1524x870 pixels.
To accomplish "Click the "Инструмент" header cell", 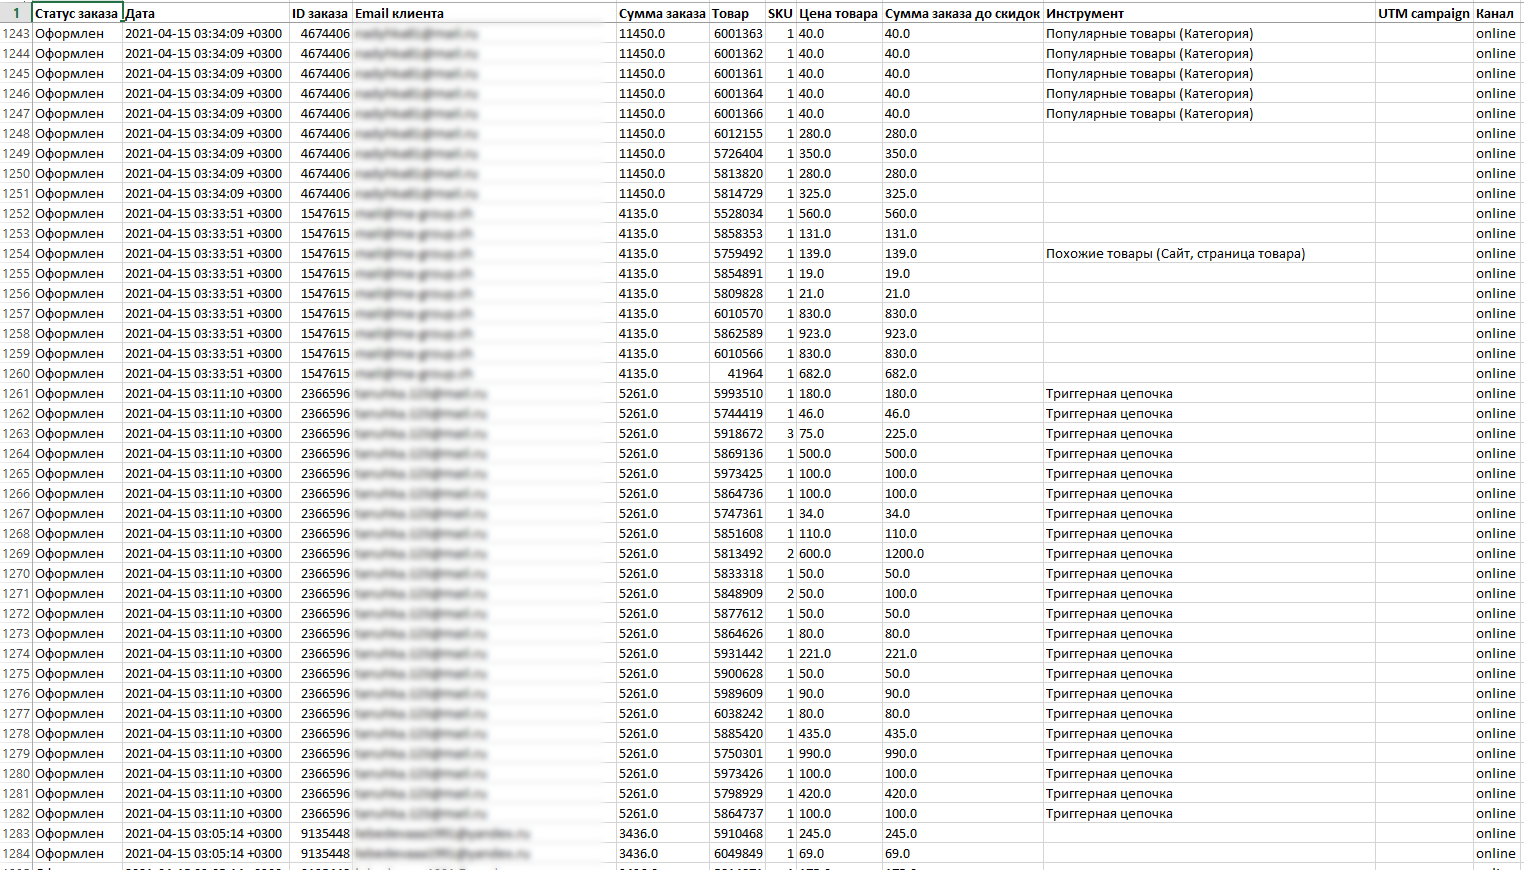I will [1208, 13].
